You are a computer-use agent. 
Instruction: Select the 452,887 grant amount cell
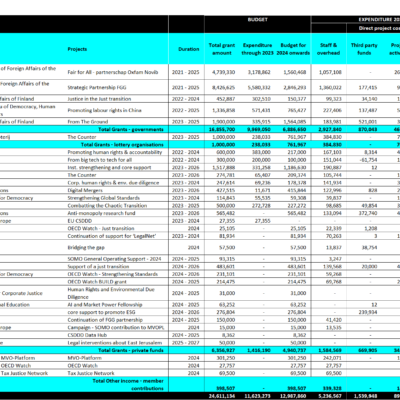pos(226,99)
